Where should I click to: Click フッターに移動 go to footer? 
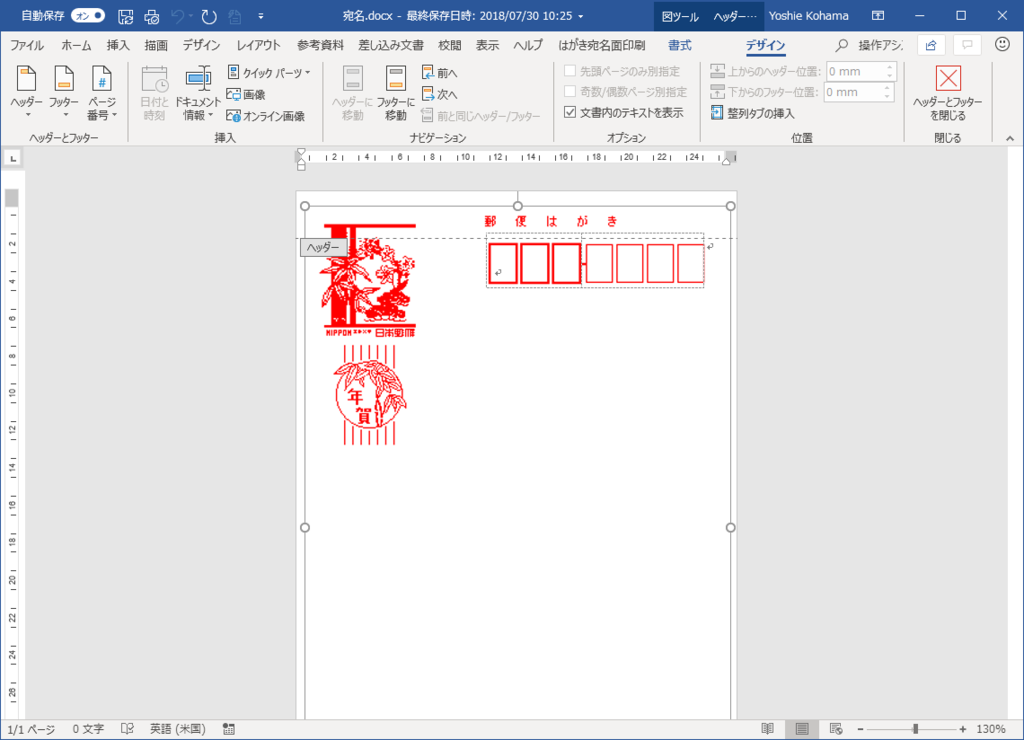395,92
